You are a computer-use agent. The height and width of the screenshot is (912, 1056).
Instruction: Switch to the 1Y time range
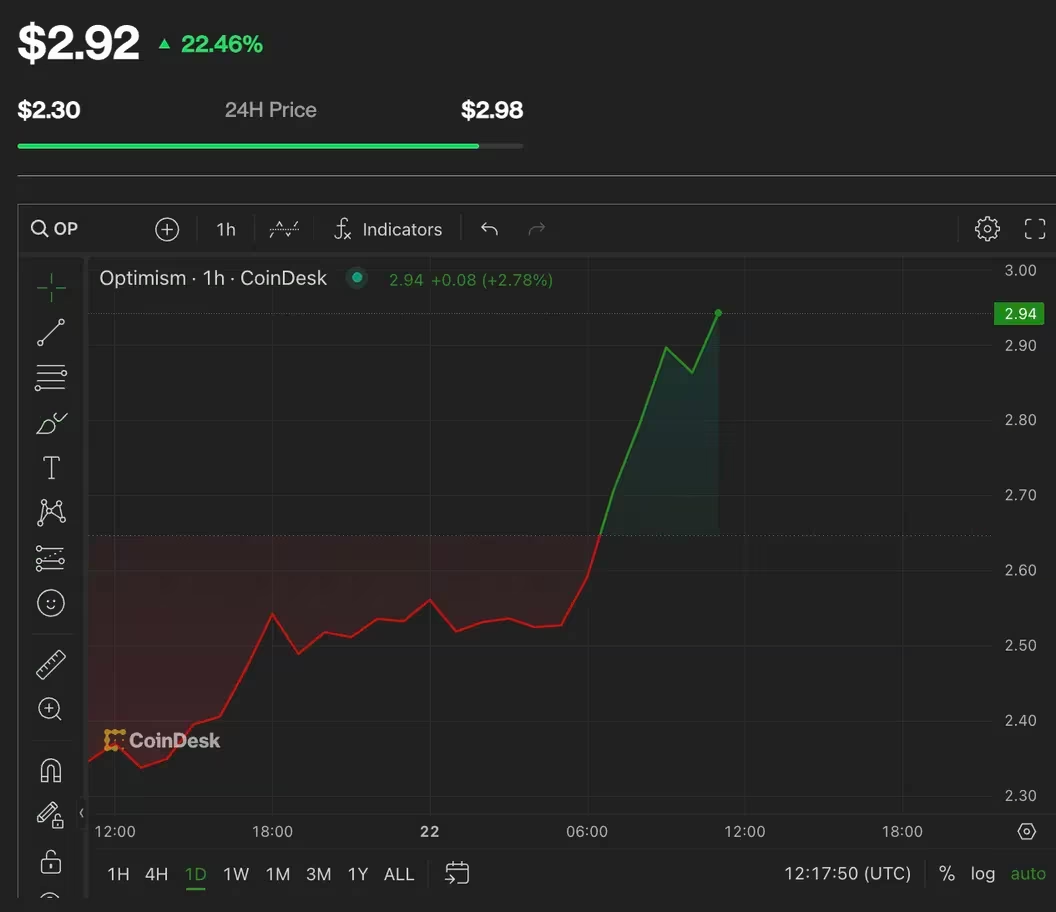358,875
